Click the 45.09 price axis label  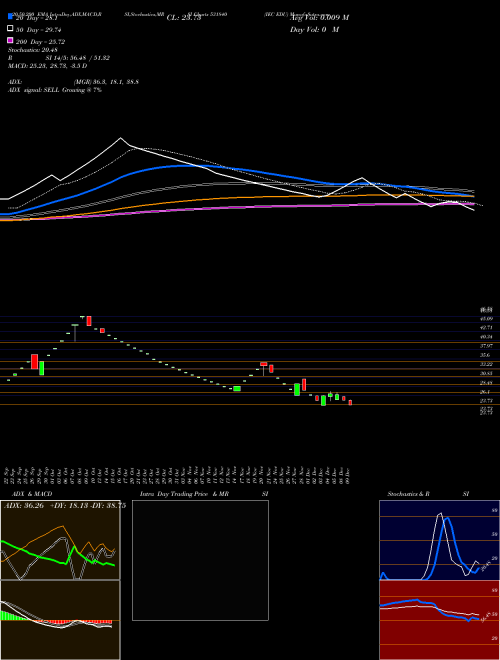487,319
